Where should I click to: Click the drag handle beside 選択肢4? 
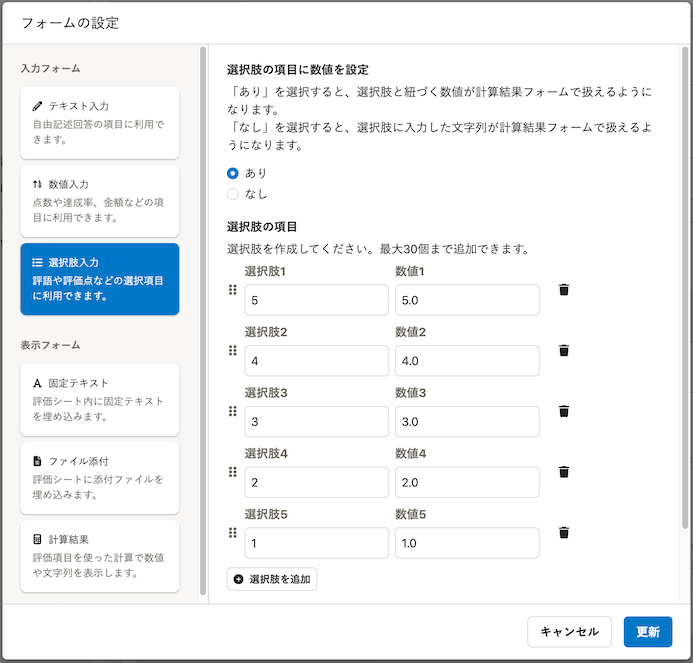(x=233, y=472)
